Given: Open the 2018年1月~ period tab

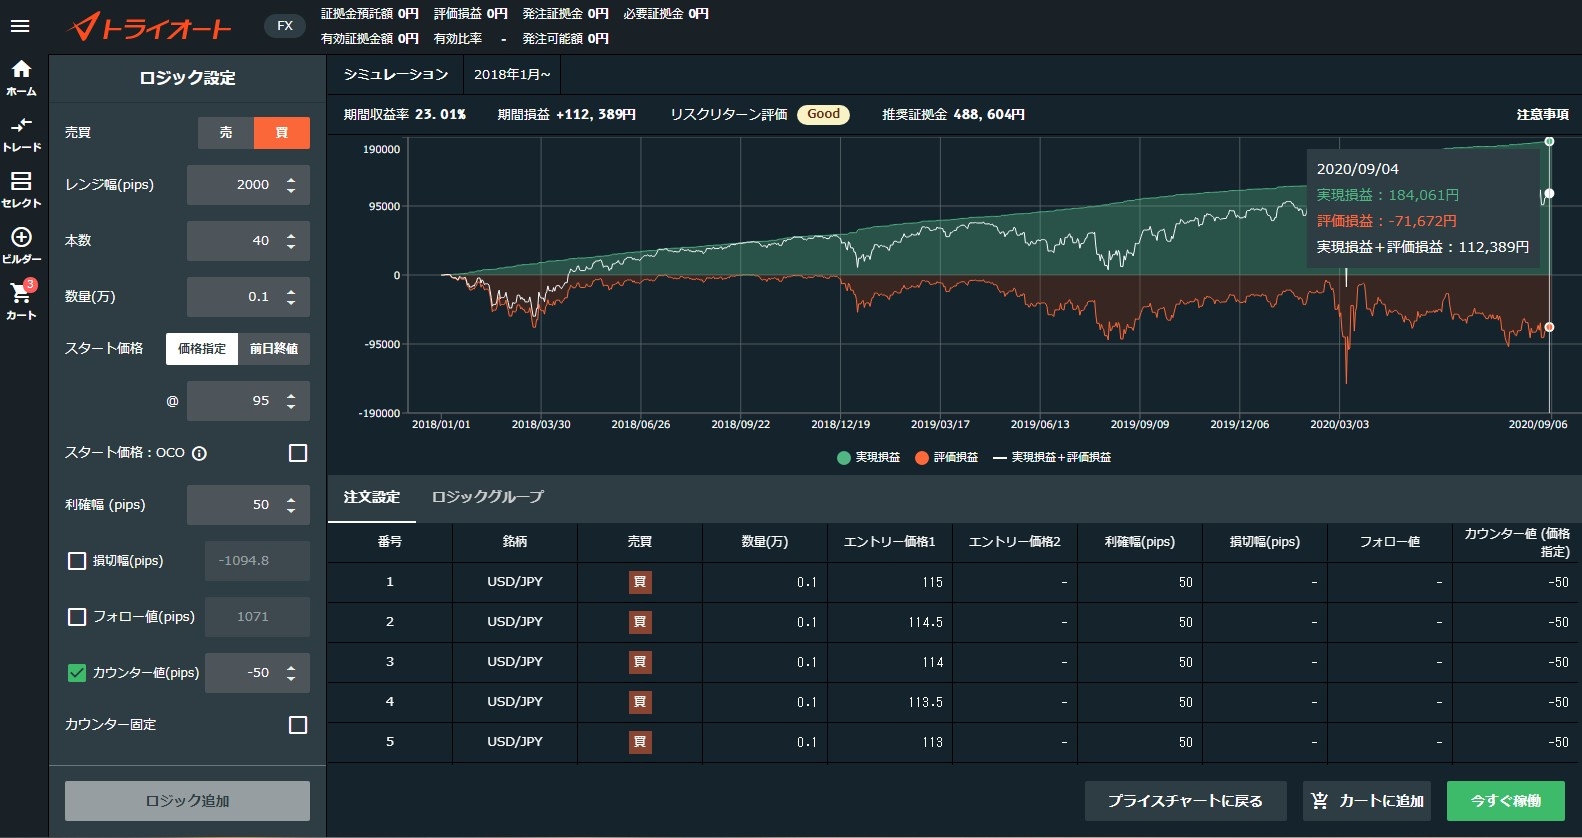Looking at the screenshot, I should tap(512, 75).
